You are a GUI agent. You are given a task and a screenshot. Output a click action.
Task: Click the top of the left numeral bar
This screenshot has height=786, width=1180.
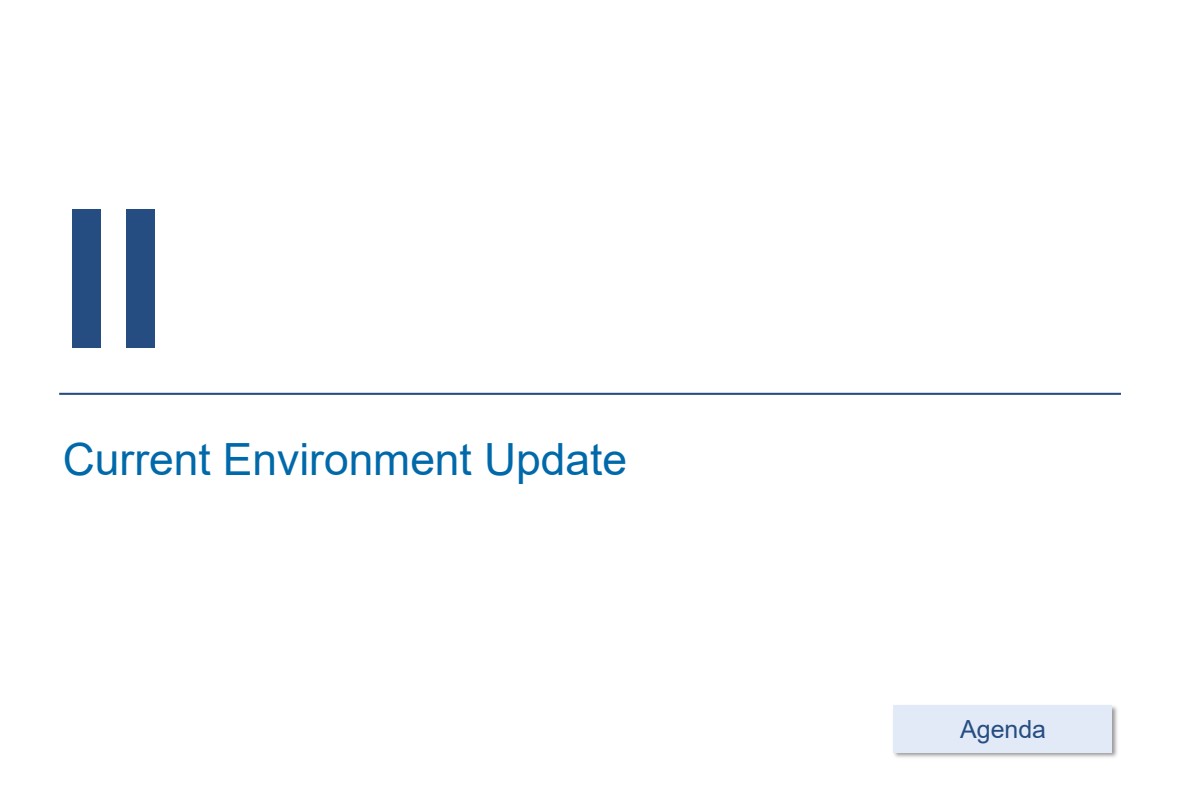[x=87, y=214]
